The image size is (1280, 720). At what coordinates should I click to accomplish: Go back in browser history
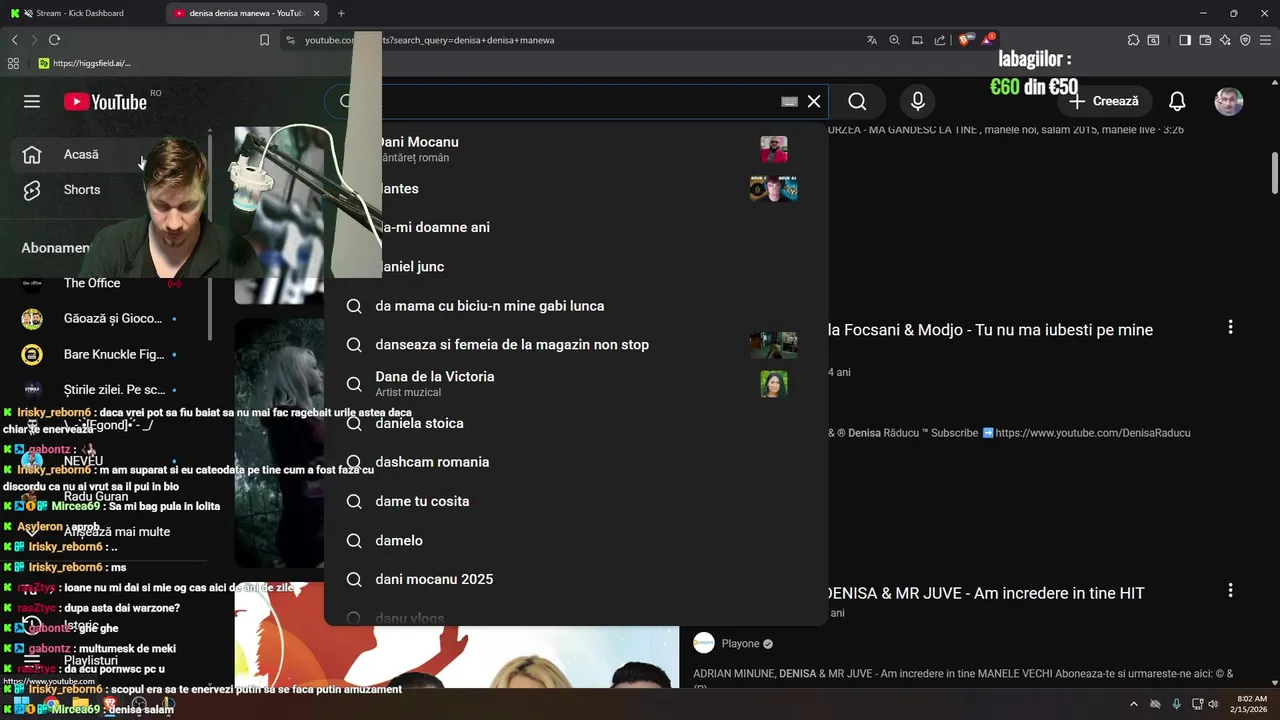[14, 40]
